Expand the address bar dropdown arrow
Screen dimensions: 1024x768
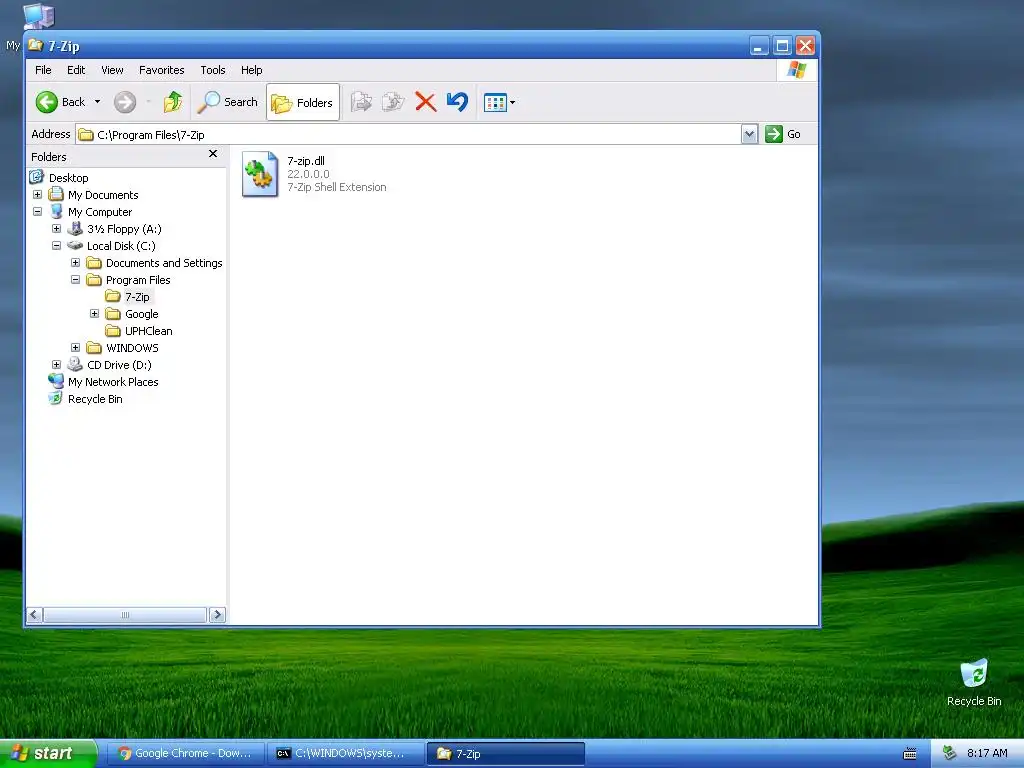[749, 135]
